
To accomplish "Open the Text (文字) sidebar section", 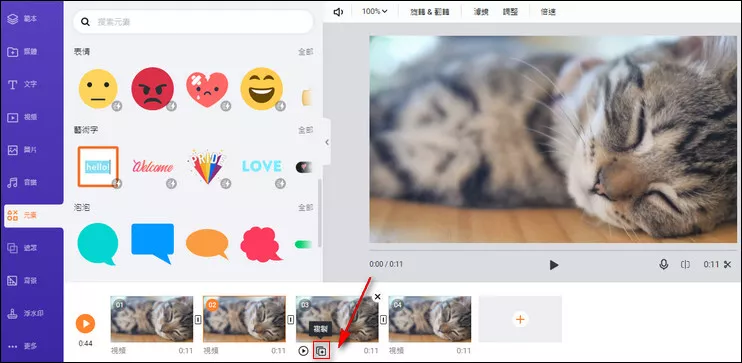I will pyautogui.click(x=22, y=85).
